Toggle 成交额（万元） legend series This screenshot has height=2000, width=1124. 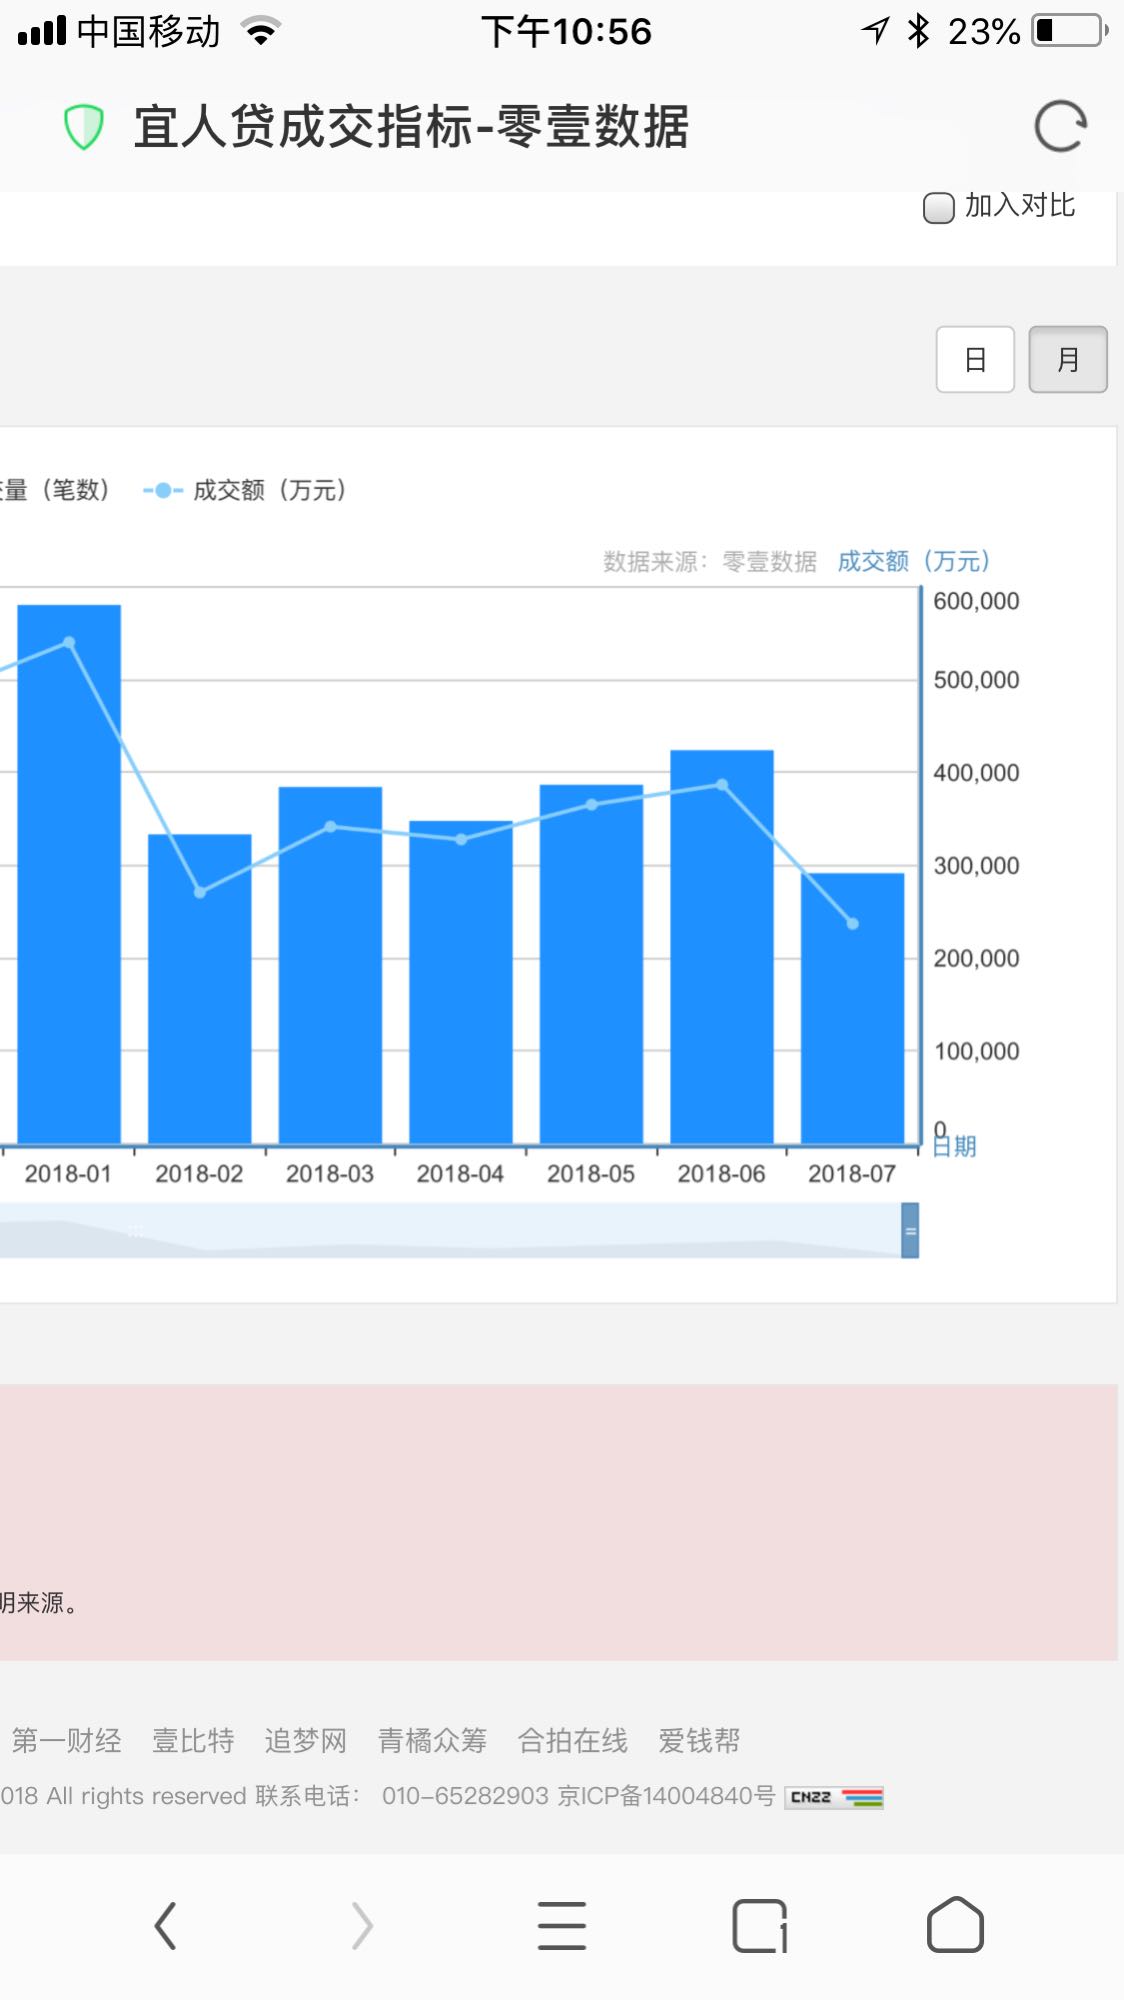pyautogui.click(x=245, y=490)
